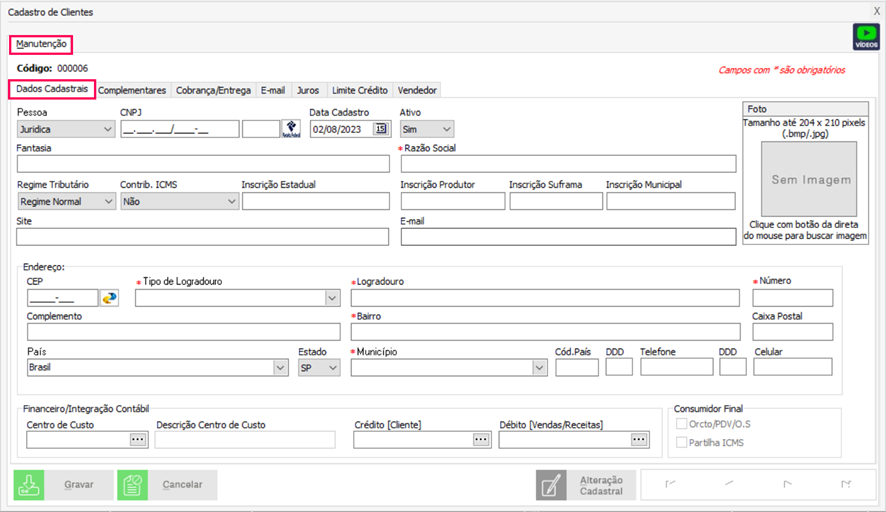This screenshot has height=512, width=886.
Task: Click the CEP address search icon
Action: point(109,298)
